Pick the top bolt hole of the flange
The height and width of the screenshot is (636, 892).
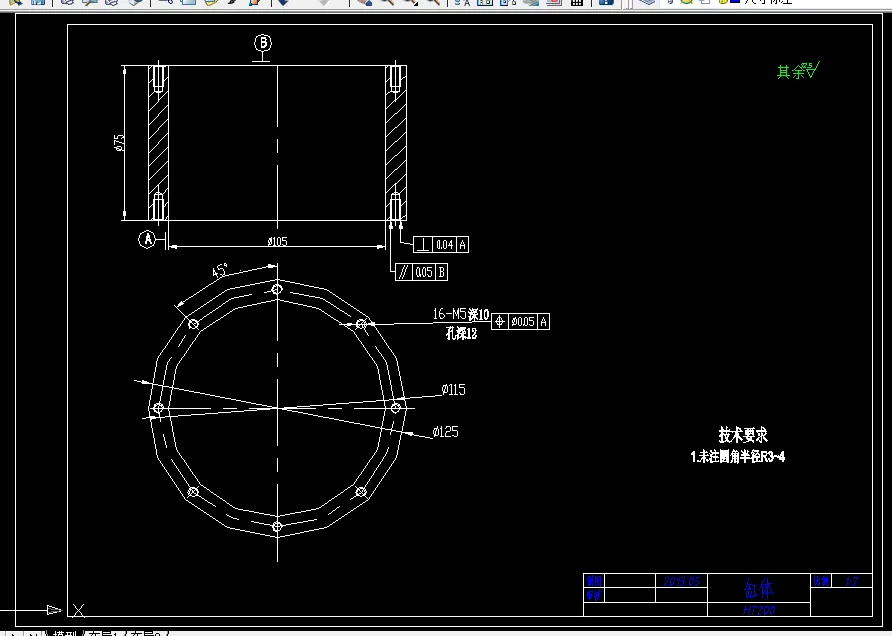pyautogui.click(x=277, y=289)
